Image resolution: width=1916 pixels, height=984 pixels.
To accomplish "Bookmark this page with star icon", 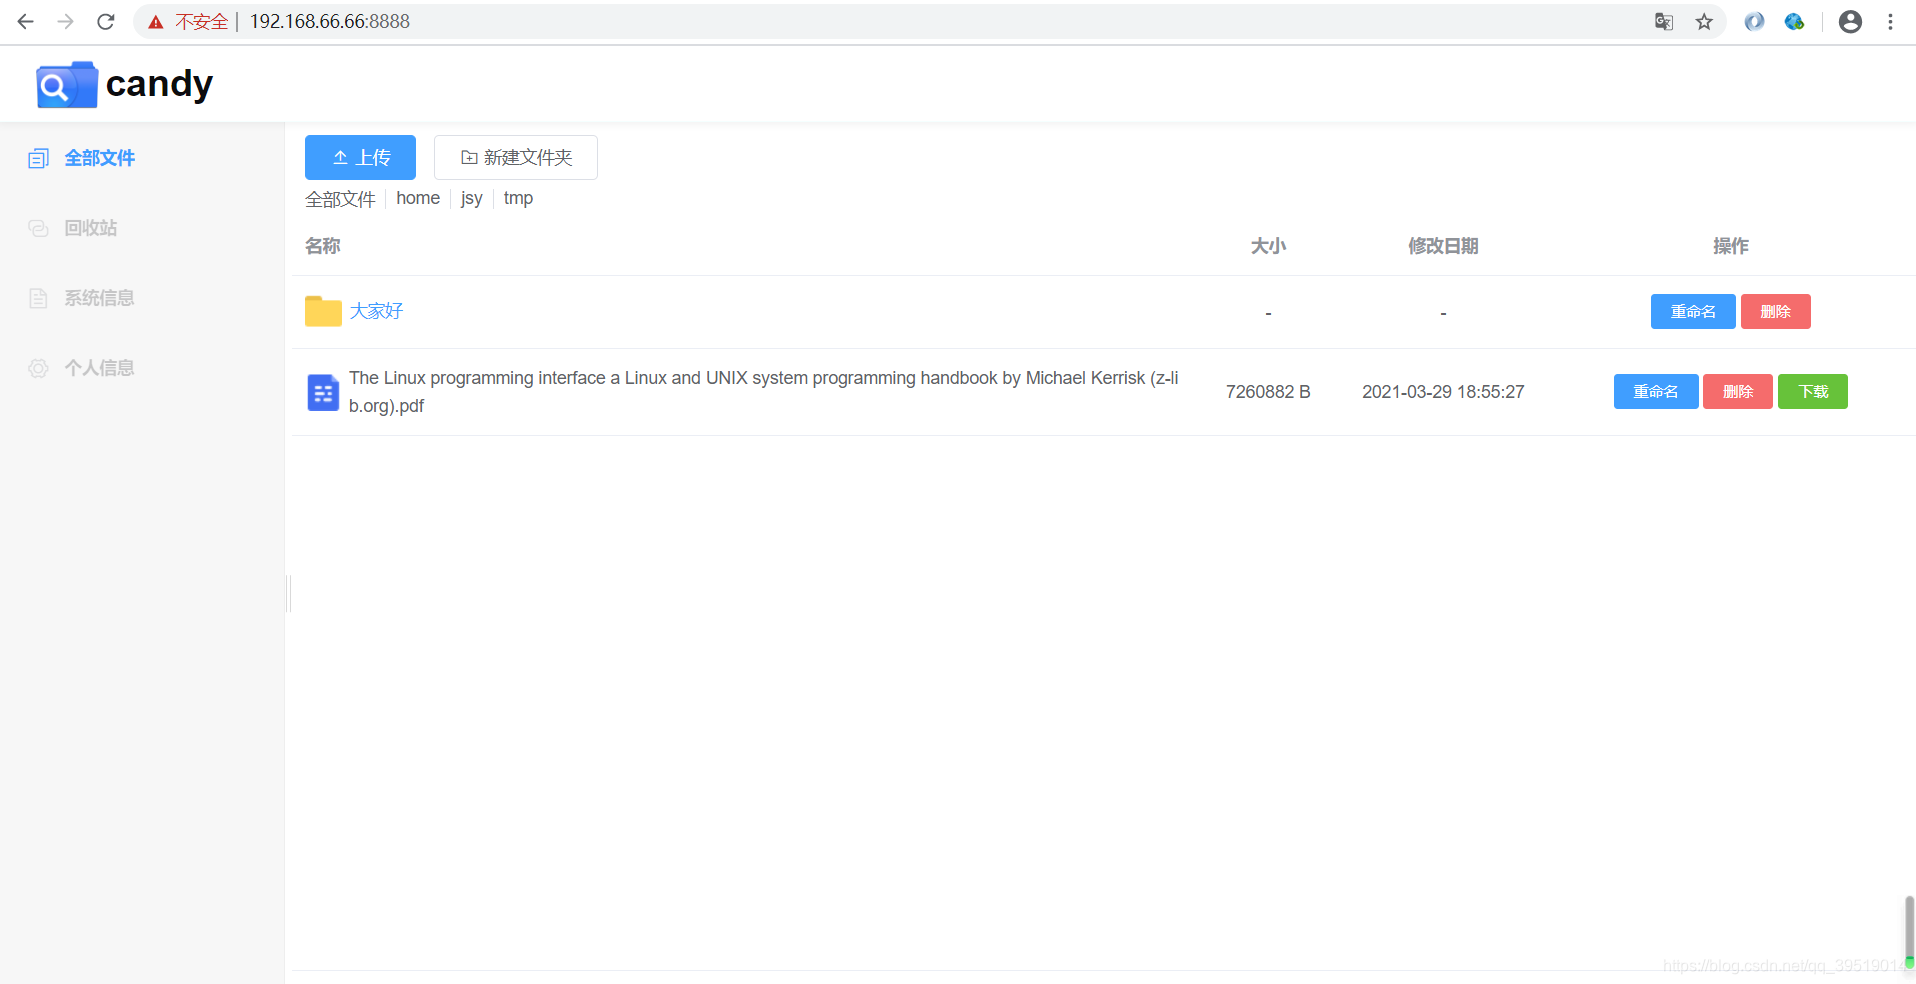I will pyautogui.click(x=1704, y=21).
